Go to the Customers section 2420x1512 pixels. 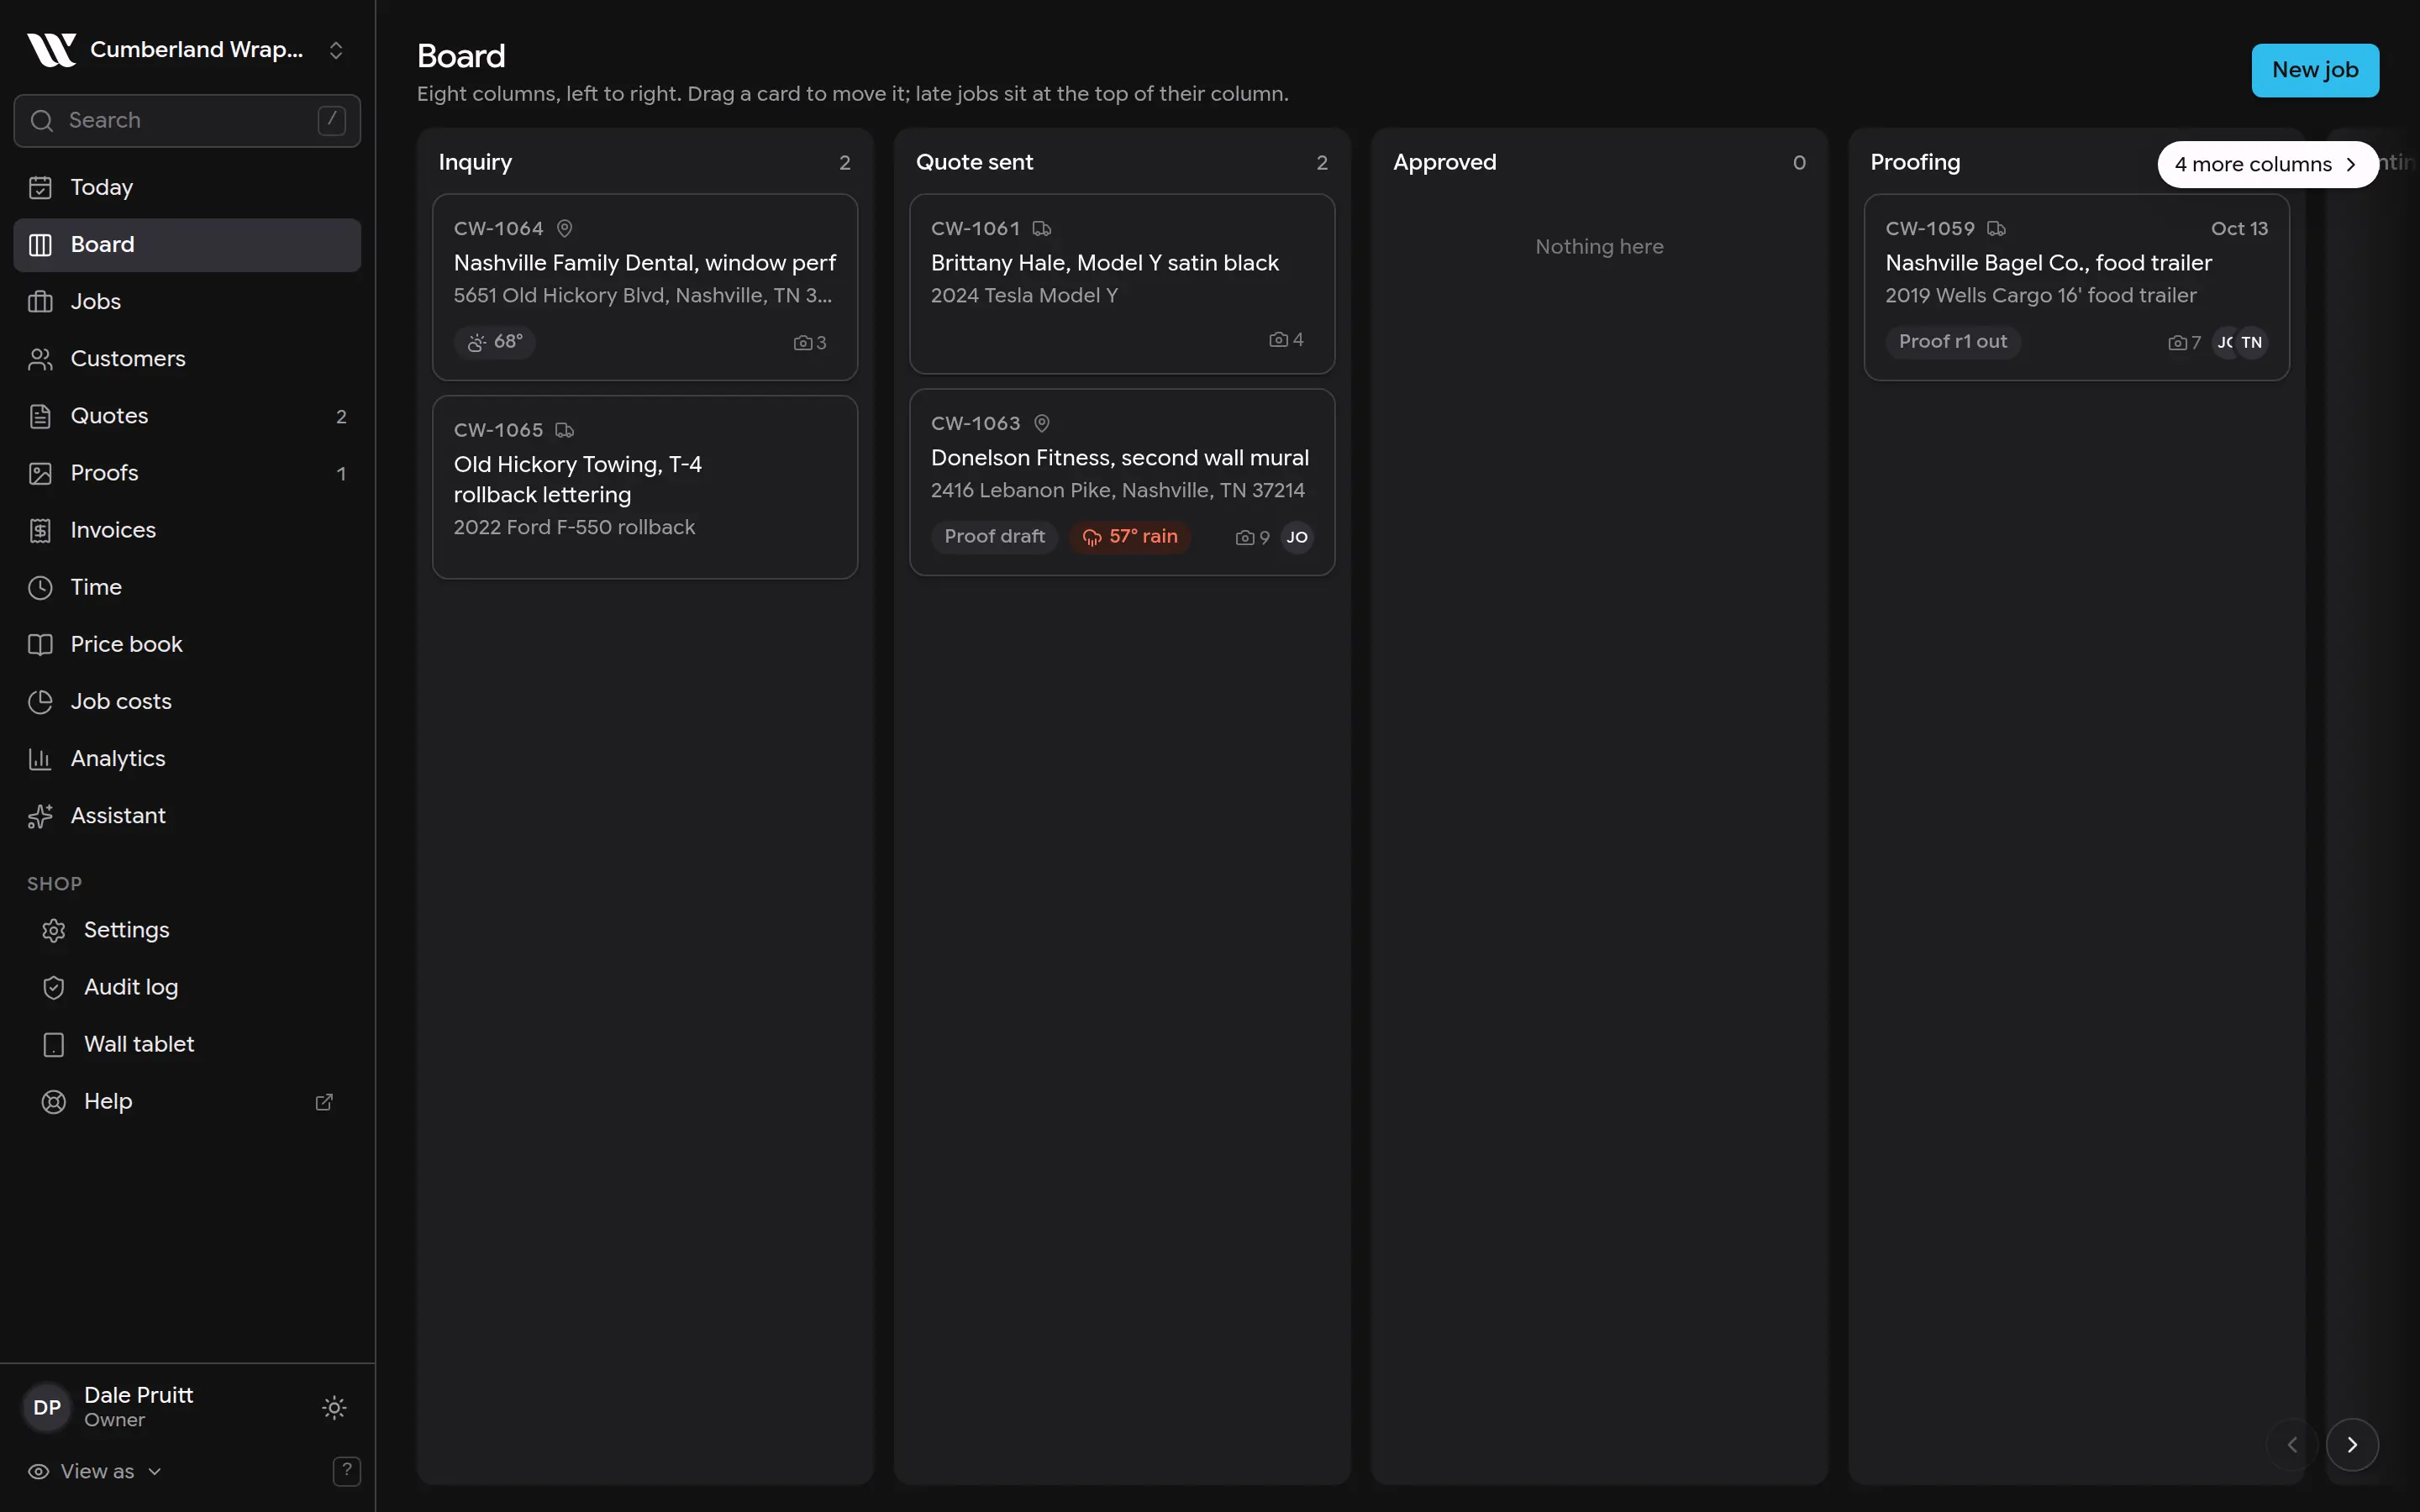point(187,359)
